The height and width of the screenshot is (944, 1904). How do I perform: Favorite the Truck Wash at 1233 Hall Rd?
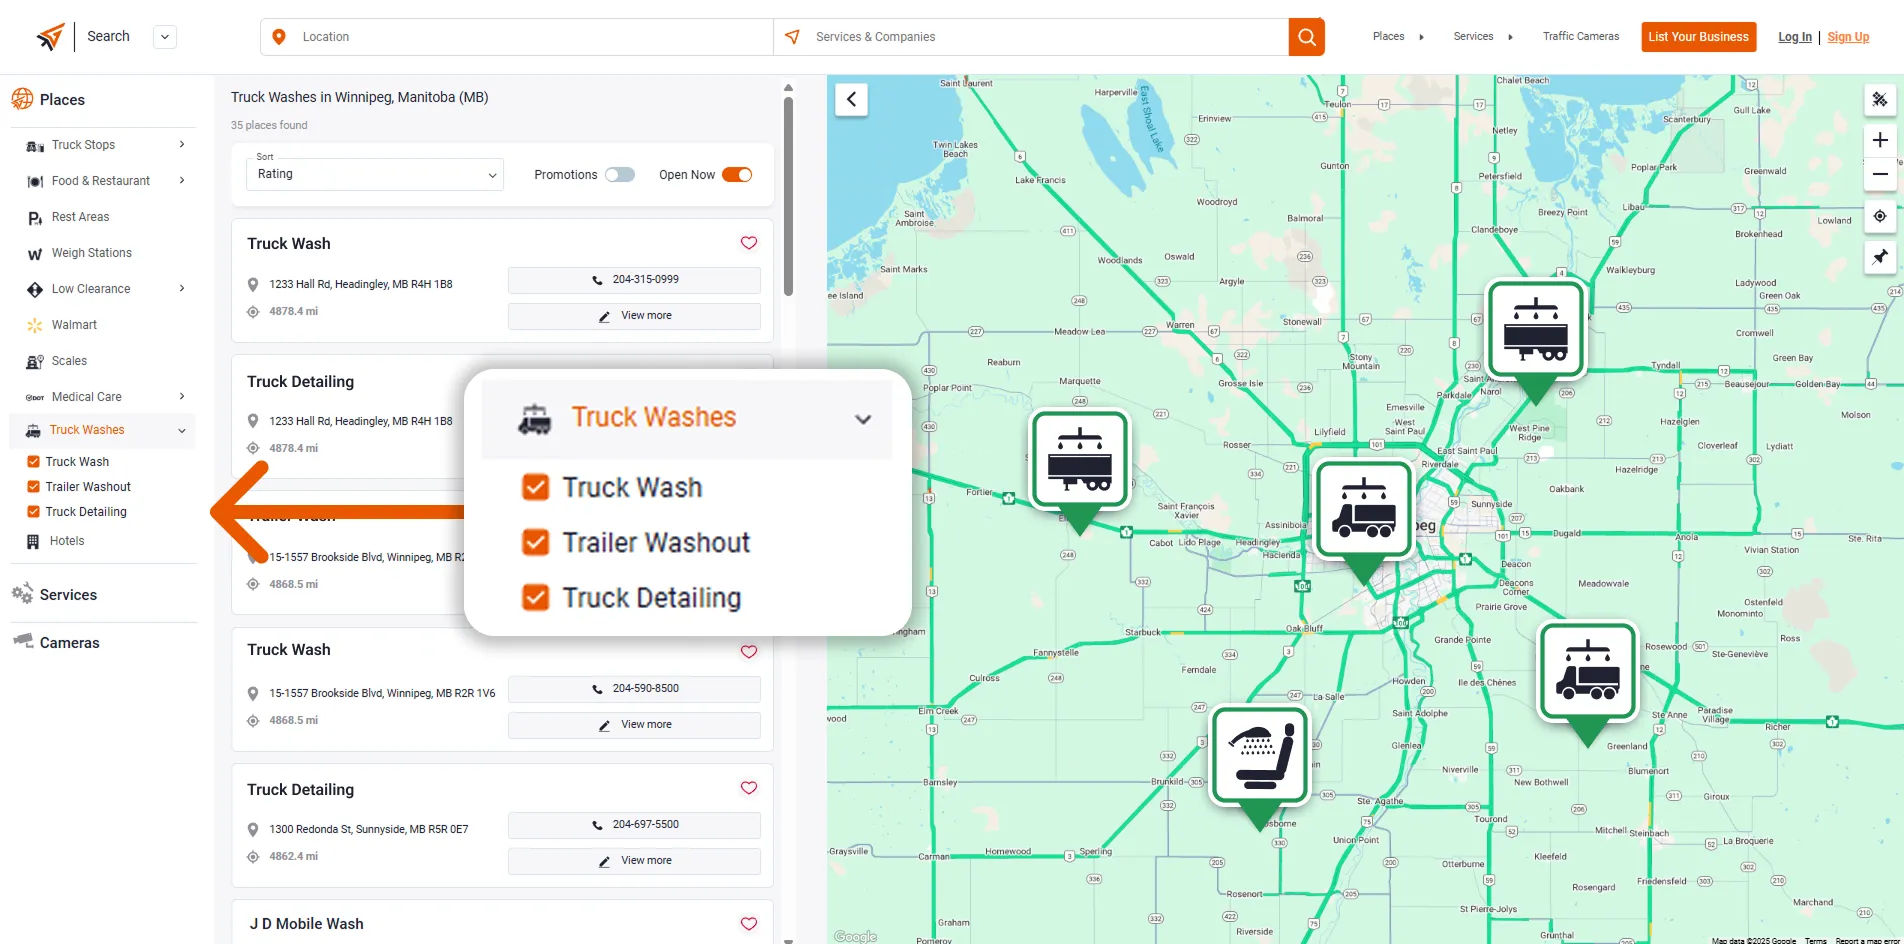tap(749, 243)
